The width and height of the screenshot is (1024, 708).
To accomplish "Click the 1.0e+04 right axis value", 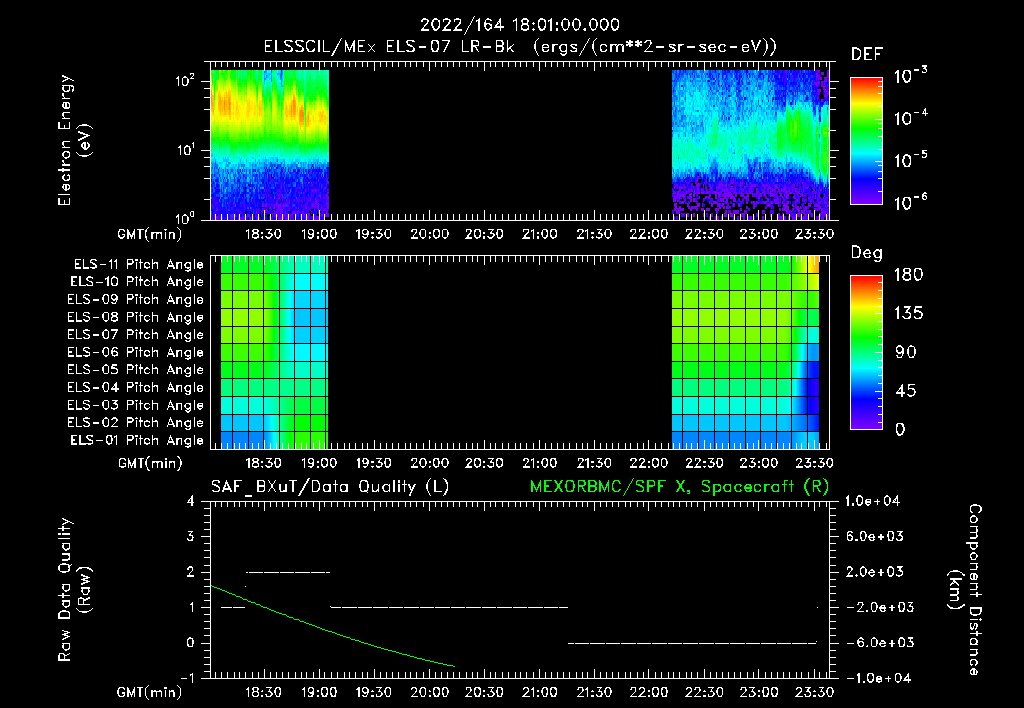I will 872,501.
